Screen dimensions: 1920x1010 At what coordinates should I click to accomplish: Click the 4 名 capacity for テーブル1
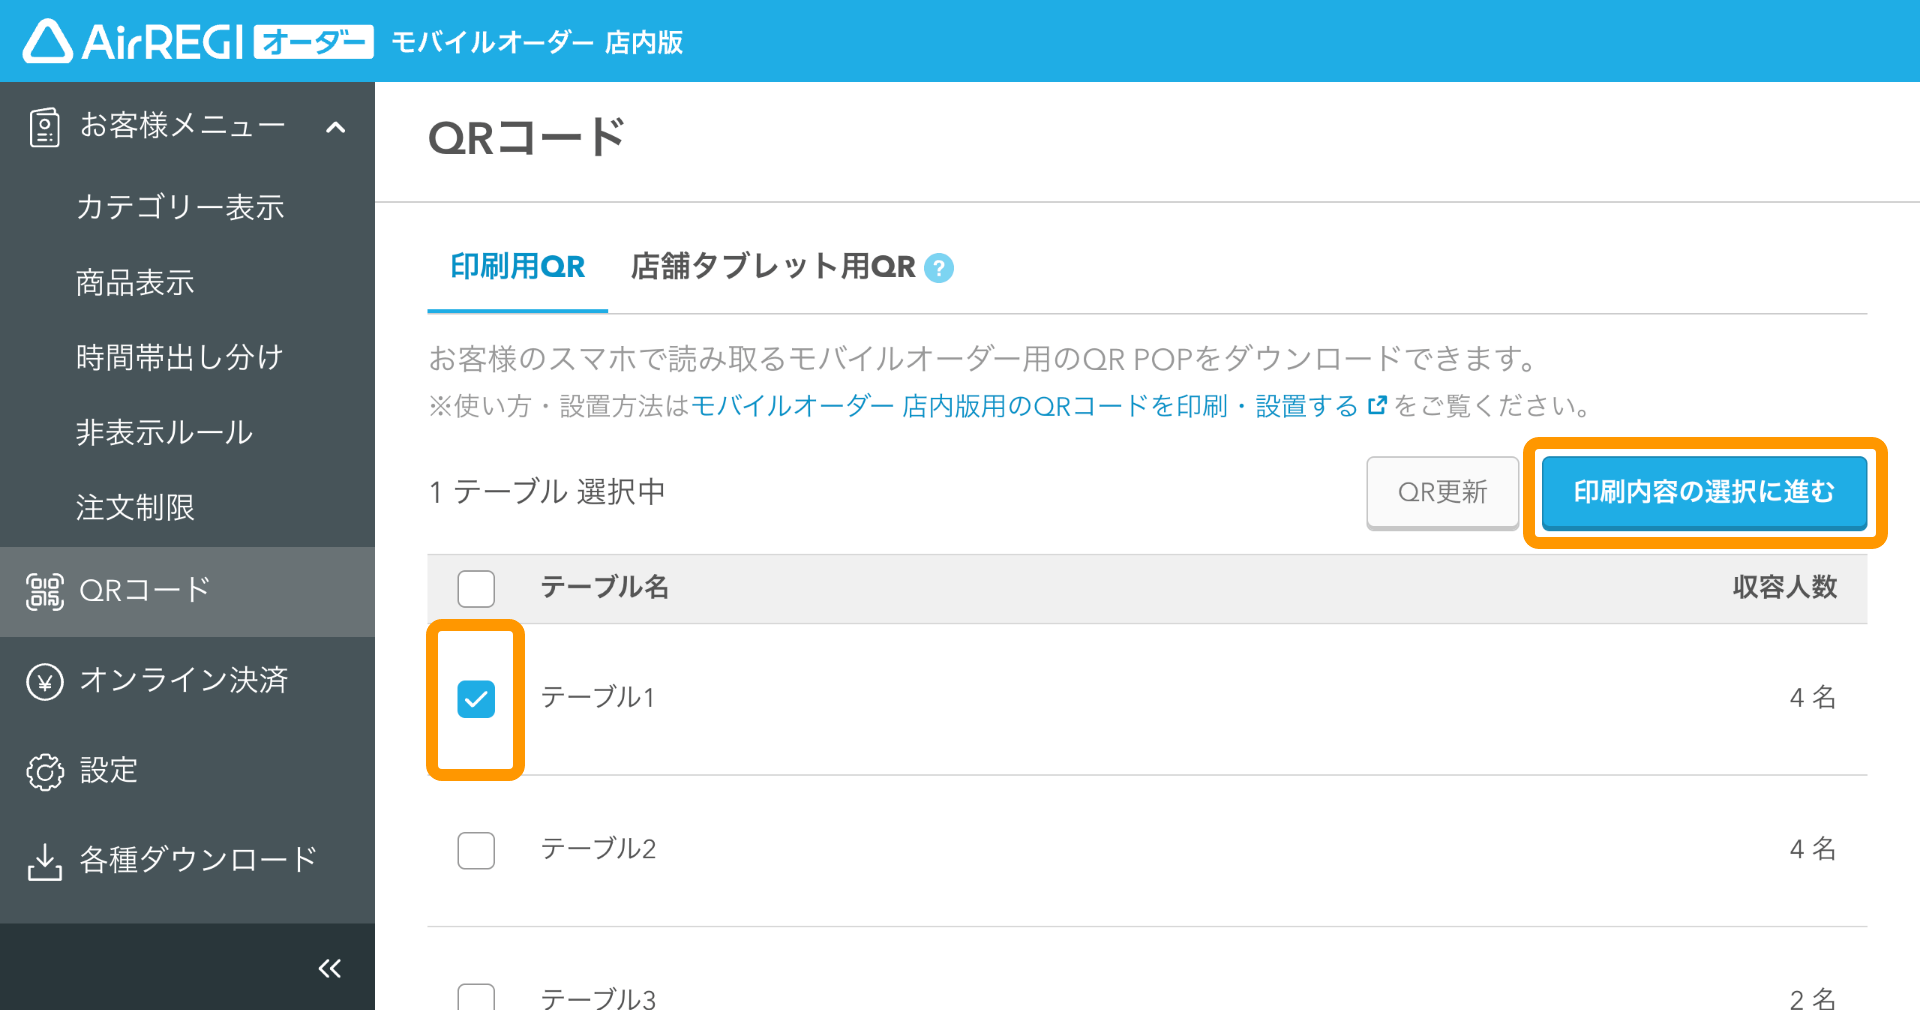click(x=1813, y=697)
